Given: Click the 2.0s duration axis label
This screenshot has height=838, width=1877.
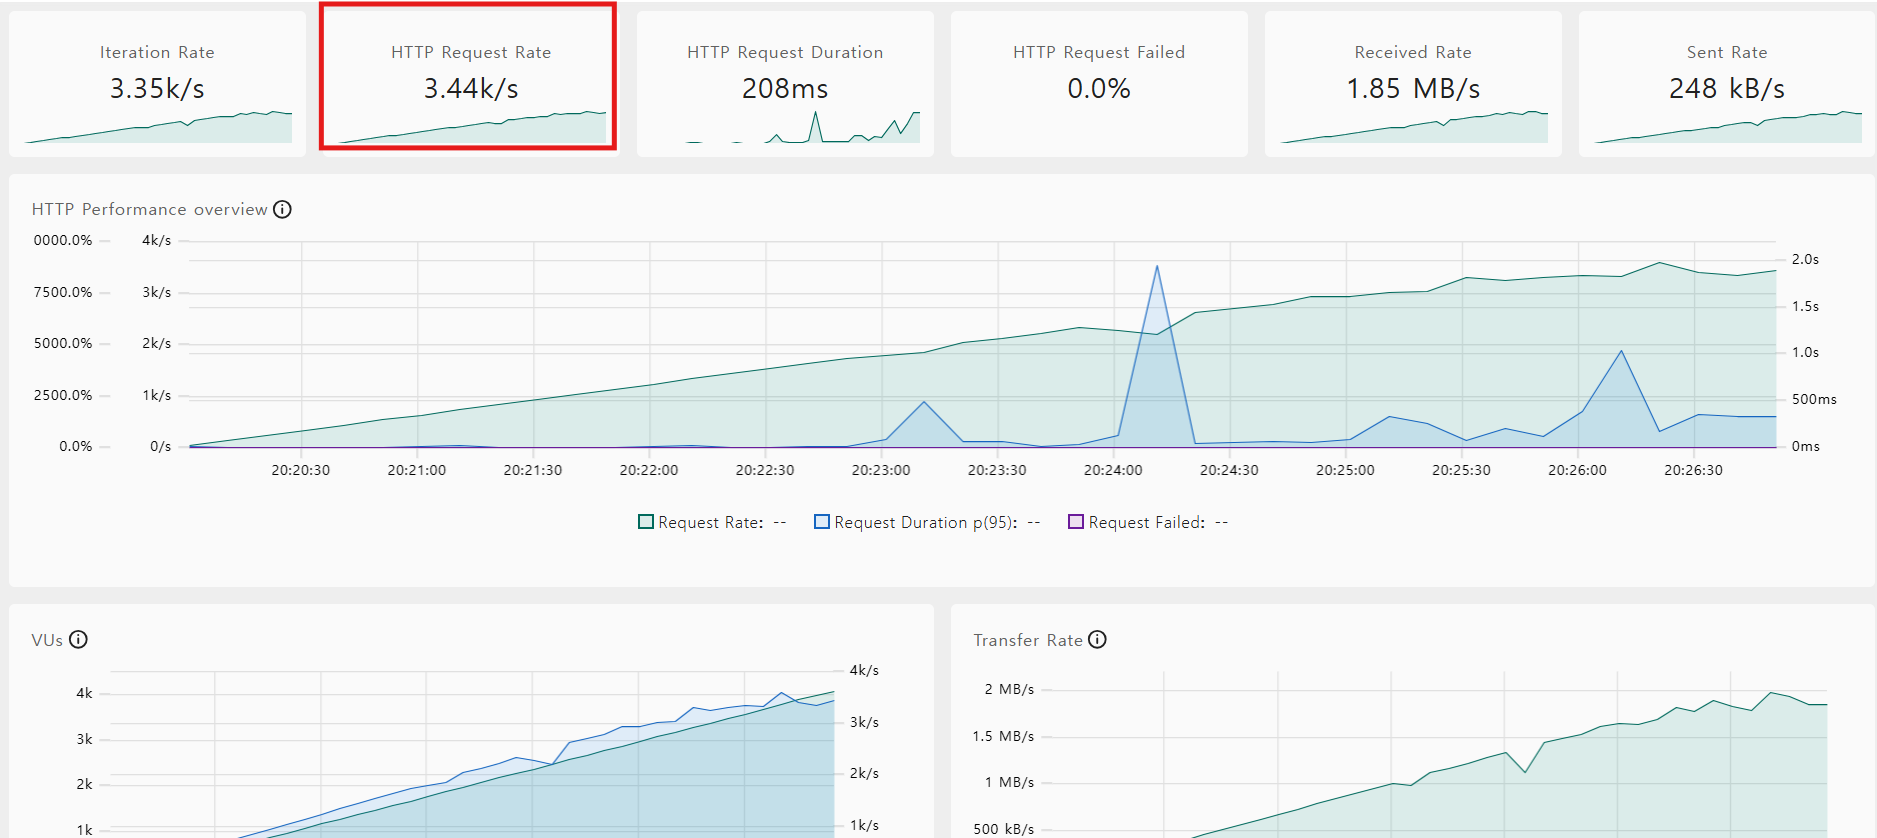Looking at the screenshot, I should (1805, 259).
